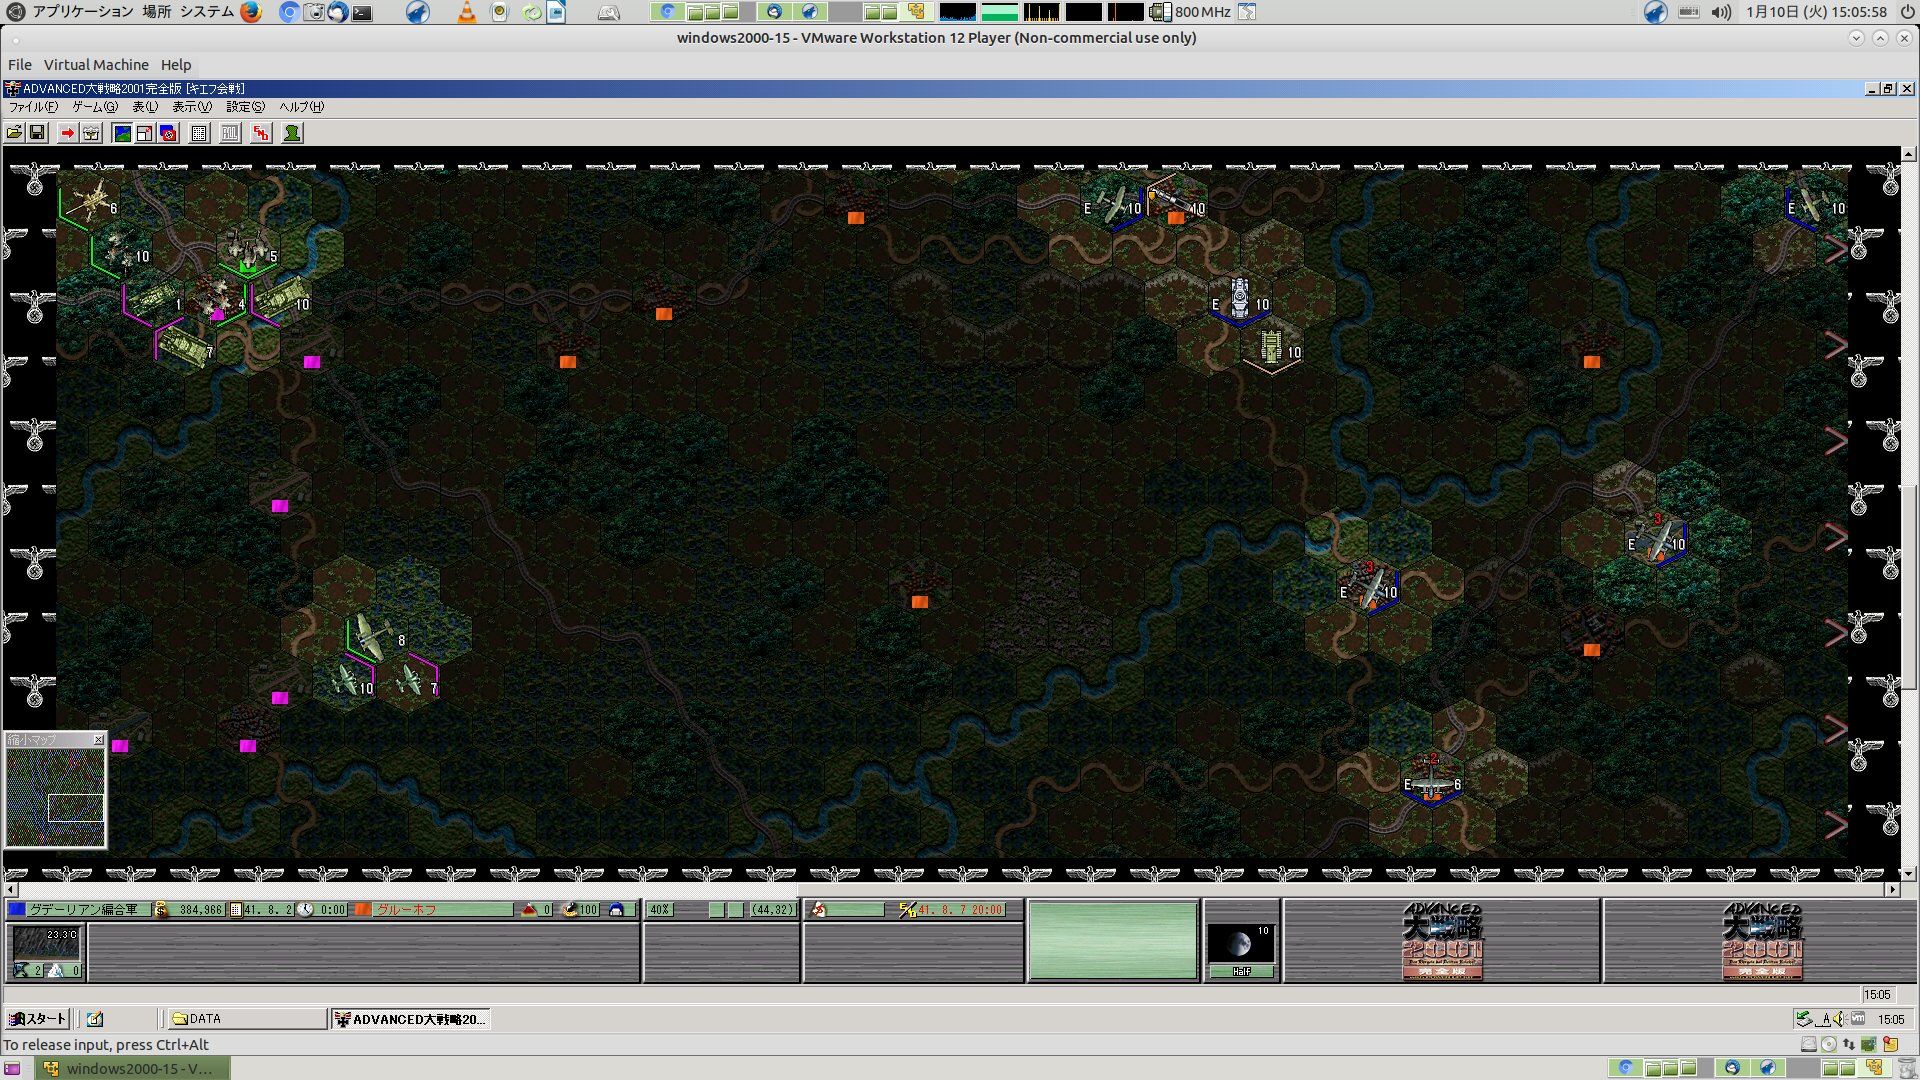Click the 41.8.7 20:00 end date field
The width and height of the screenshot is (1920, 1080).
(x=960, y=910)
